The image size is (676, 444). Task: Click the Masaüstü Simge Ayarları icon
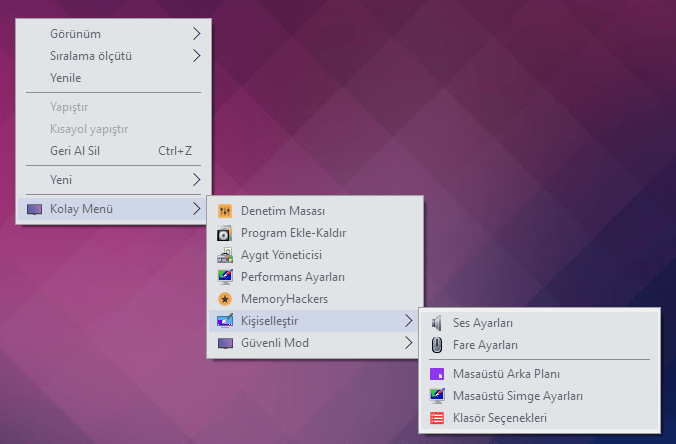(x=437, y=396)
